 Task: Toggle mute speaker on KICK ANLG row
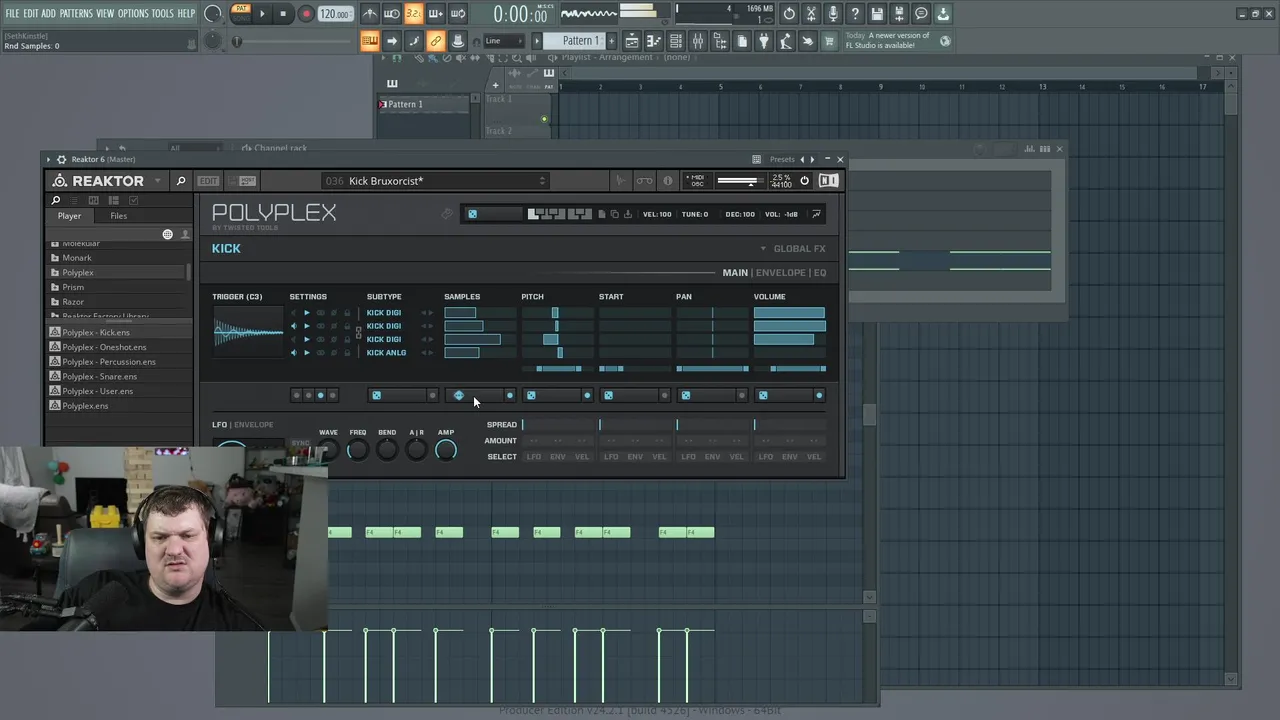point(294,352)
